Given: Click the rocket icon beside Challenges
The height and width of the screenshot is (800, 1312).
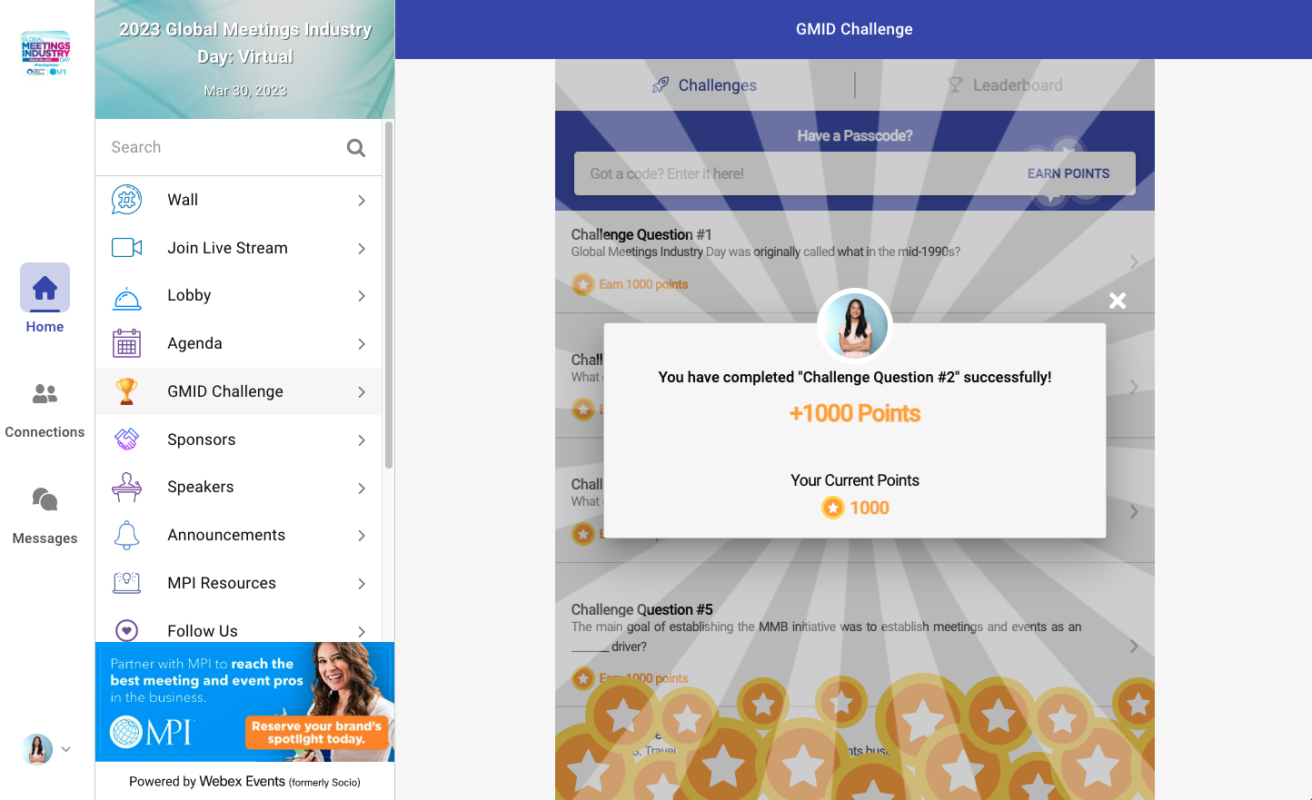Looking at the screenshot, I should pyautogui.click(x=660, y=85).
